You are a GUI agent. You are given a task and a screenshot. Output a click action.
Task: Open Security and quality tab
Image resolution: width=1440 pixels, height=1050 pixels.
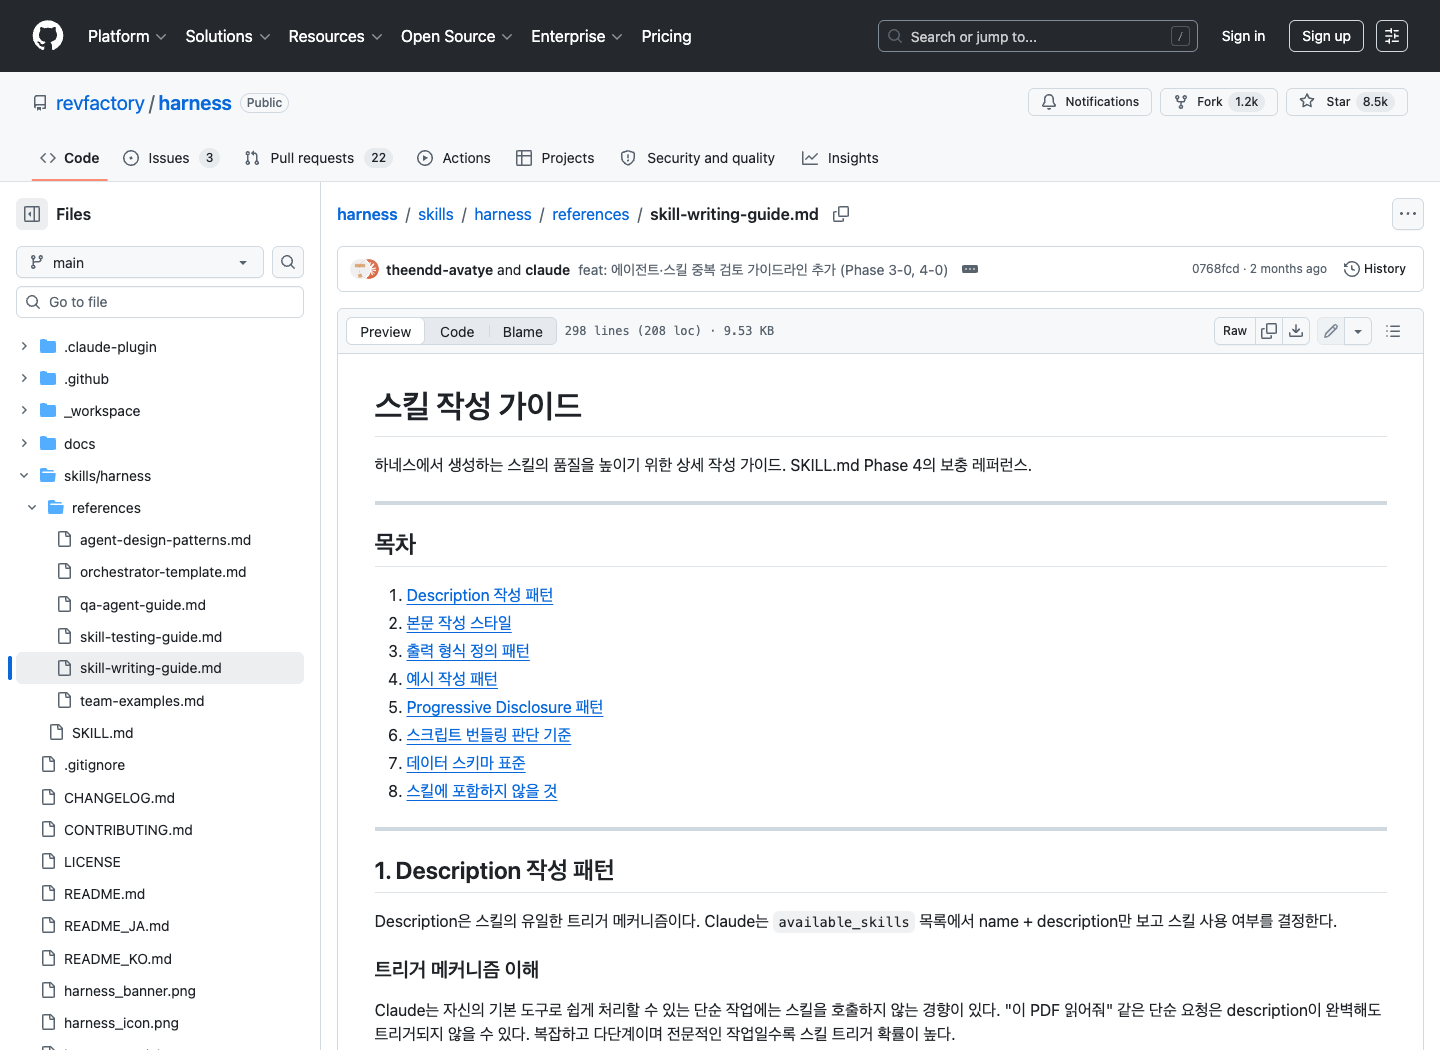(698, 158)
